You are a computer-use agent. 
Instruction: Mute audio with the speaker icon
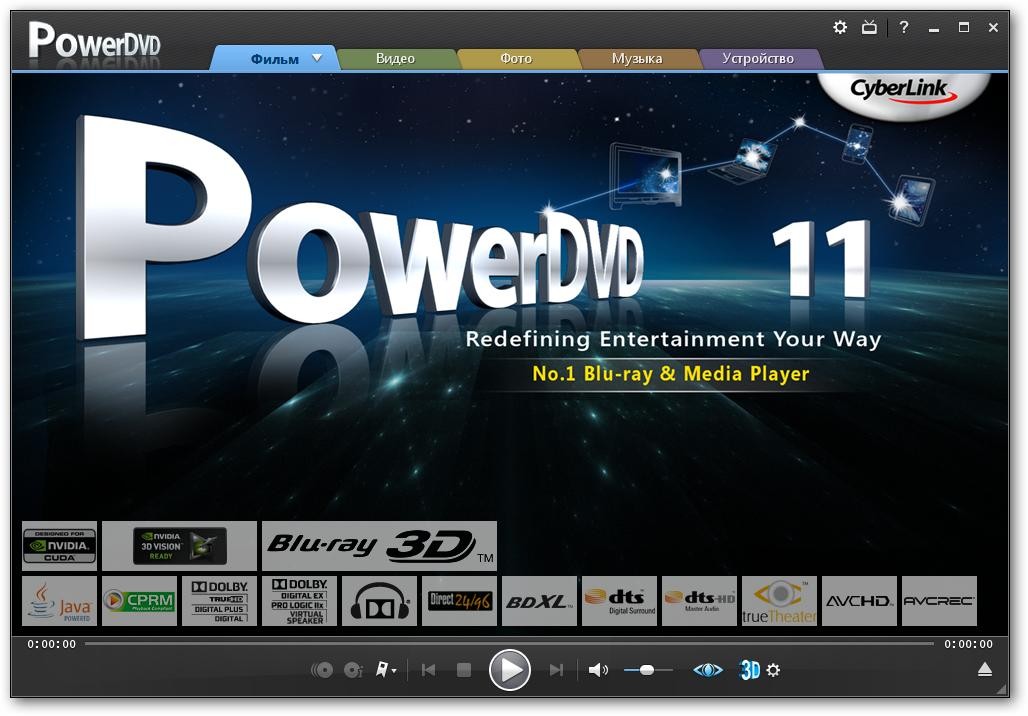tap(598, 670)
